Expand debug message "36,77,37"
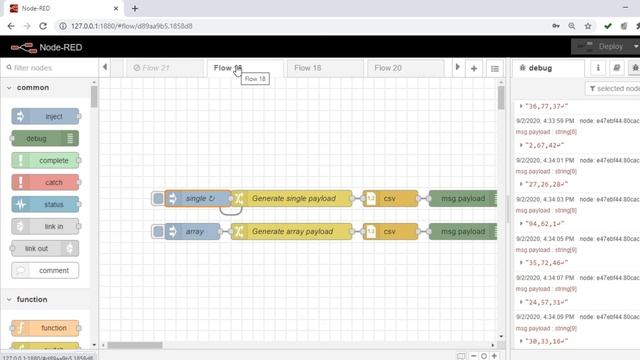Screen dimensions: 640x360 pos(521,106)
